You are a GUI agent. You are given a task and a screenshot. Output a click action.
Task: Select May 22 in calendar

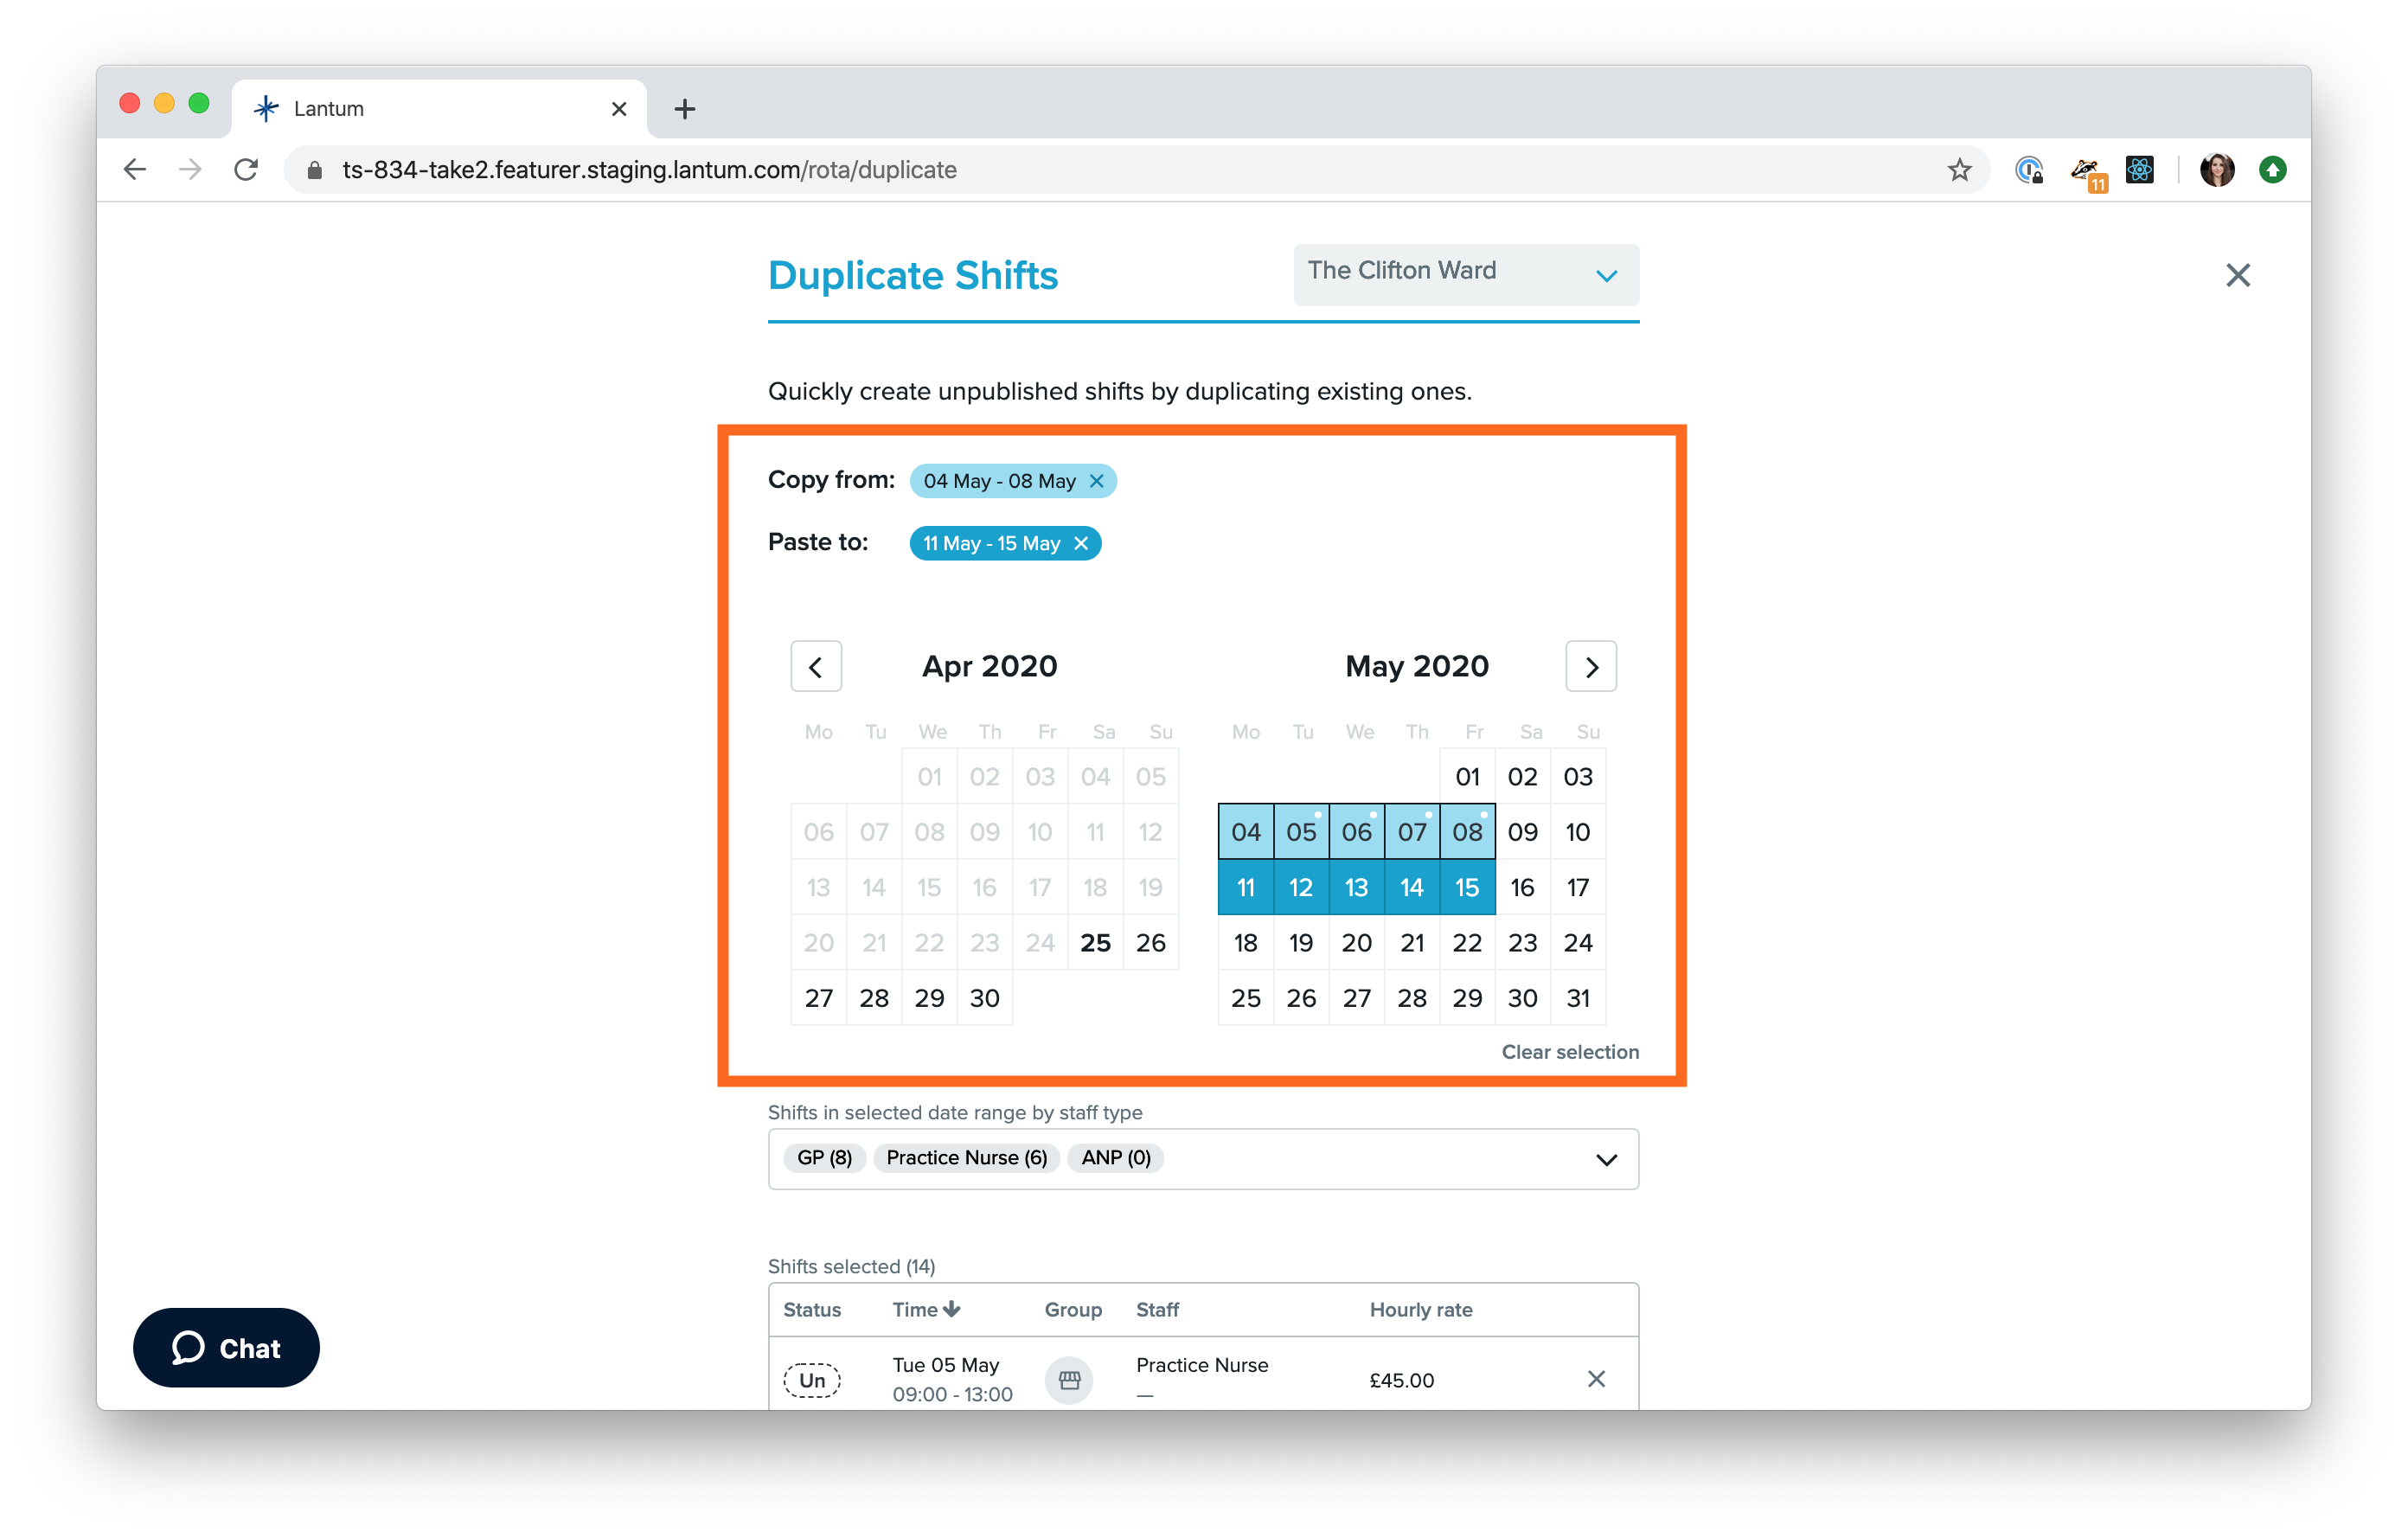(1467, 942)
